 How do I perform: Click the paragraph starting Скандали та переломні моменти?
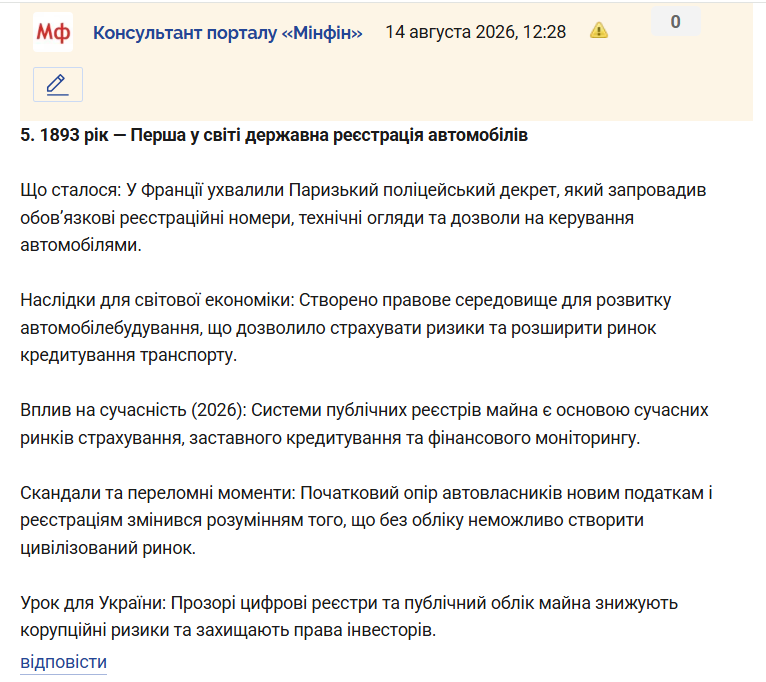coord(366,520)
